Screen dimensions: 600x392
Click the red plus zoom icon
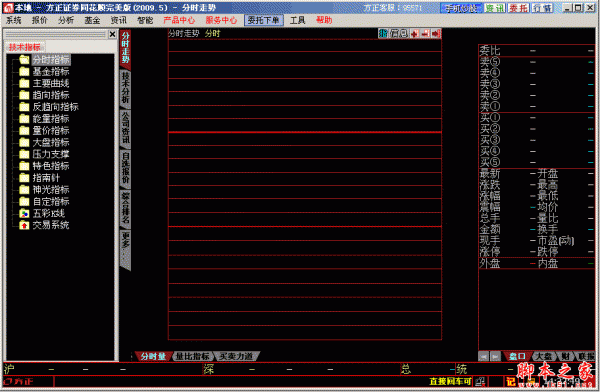click(x=414, y=34)
